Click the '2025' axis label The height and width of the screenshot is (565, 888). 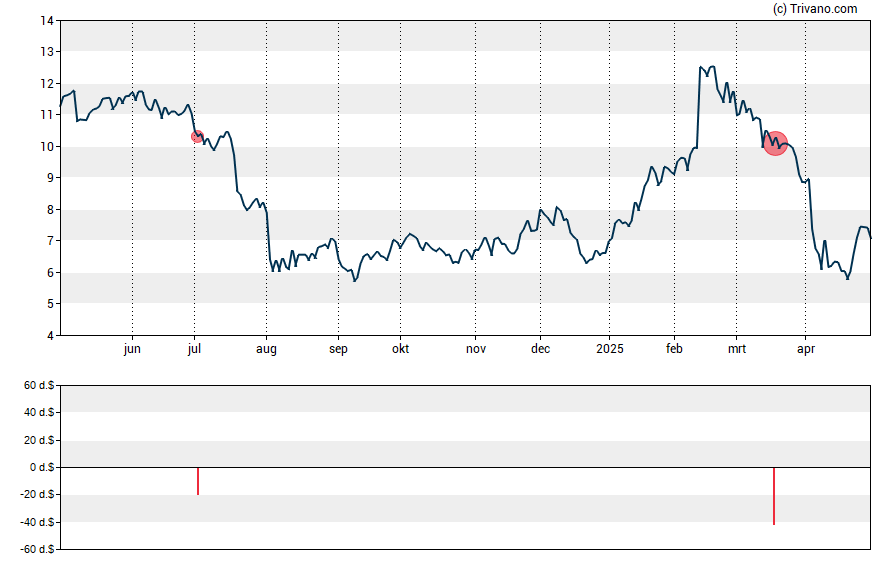(x=609, y=349)
